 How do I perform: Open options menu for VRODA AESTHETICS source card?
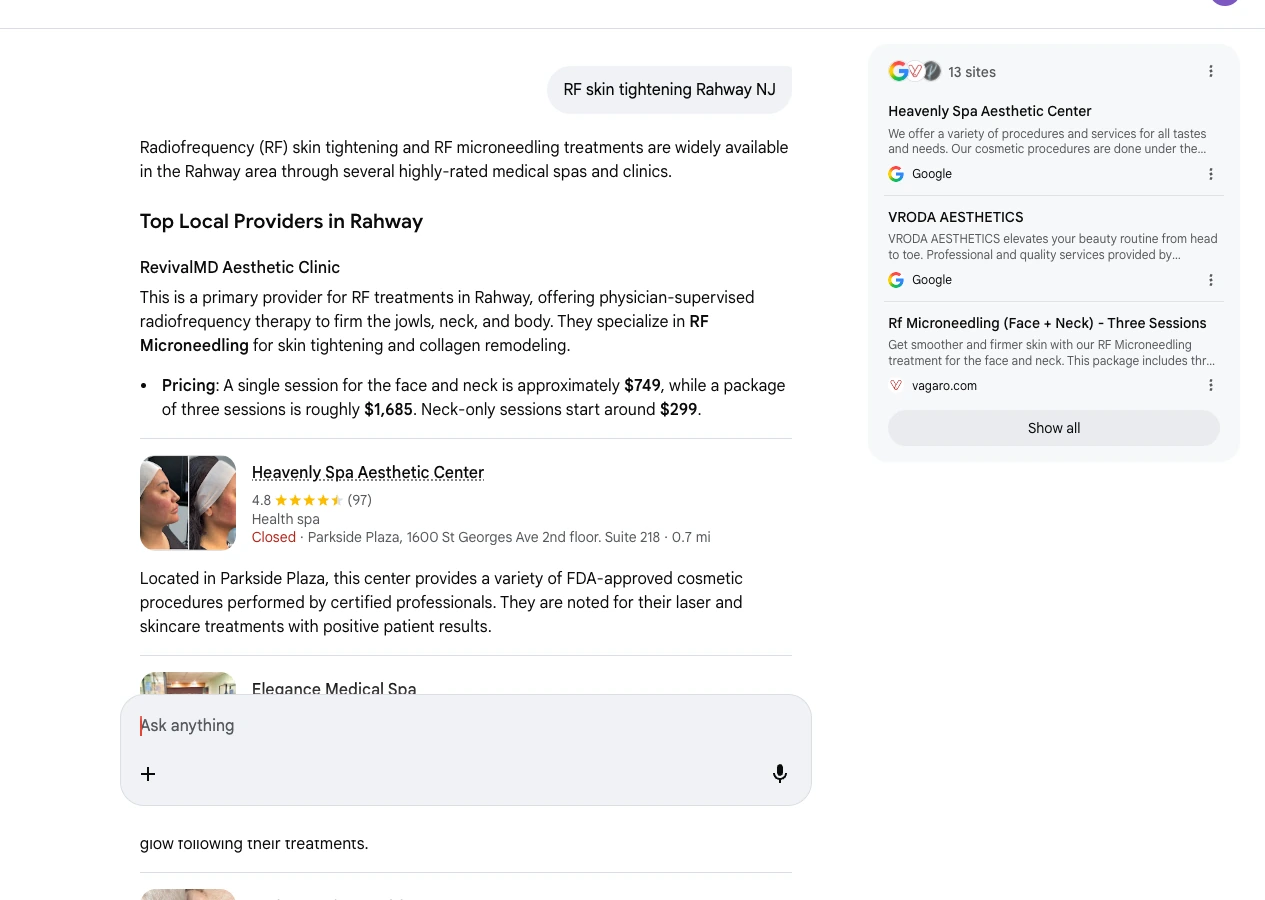click(1210, 280)
